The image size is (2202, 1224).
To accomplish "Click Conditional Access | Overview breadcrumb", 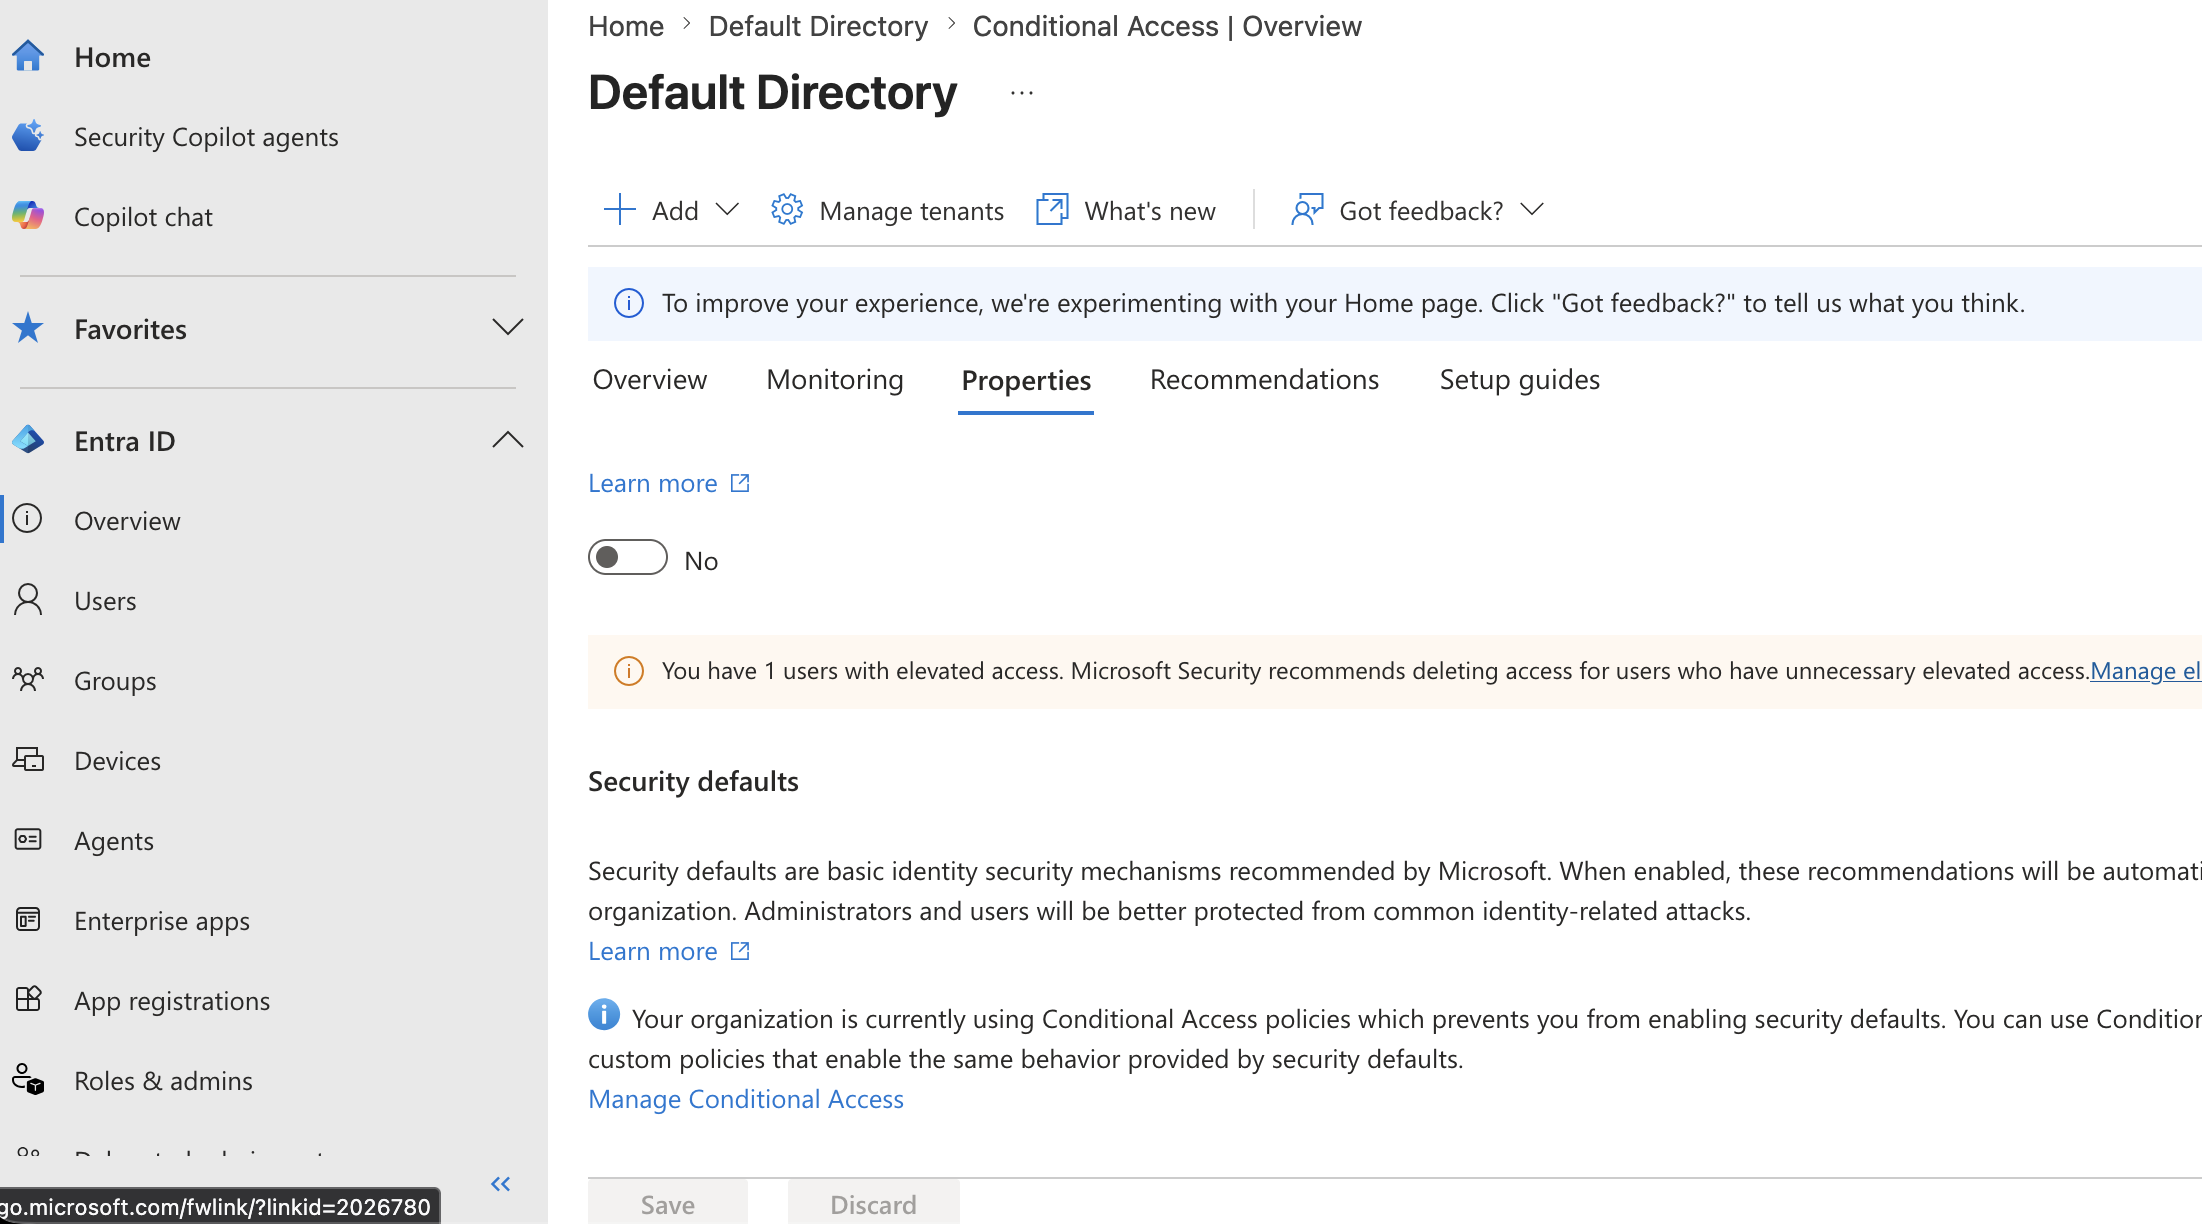I will 1167,26.
